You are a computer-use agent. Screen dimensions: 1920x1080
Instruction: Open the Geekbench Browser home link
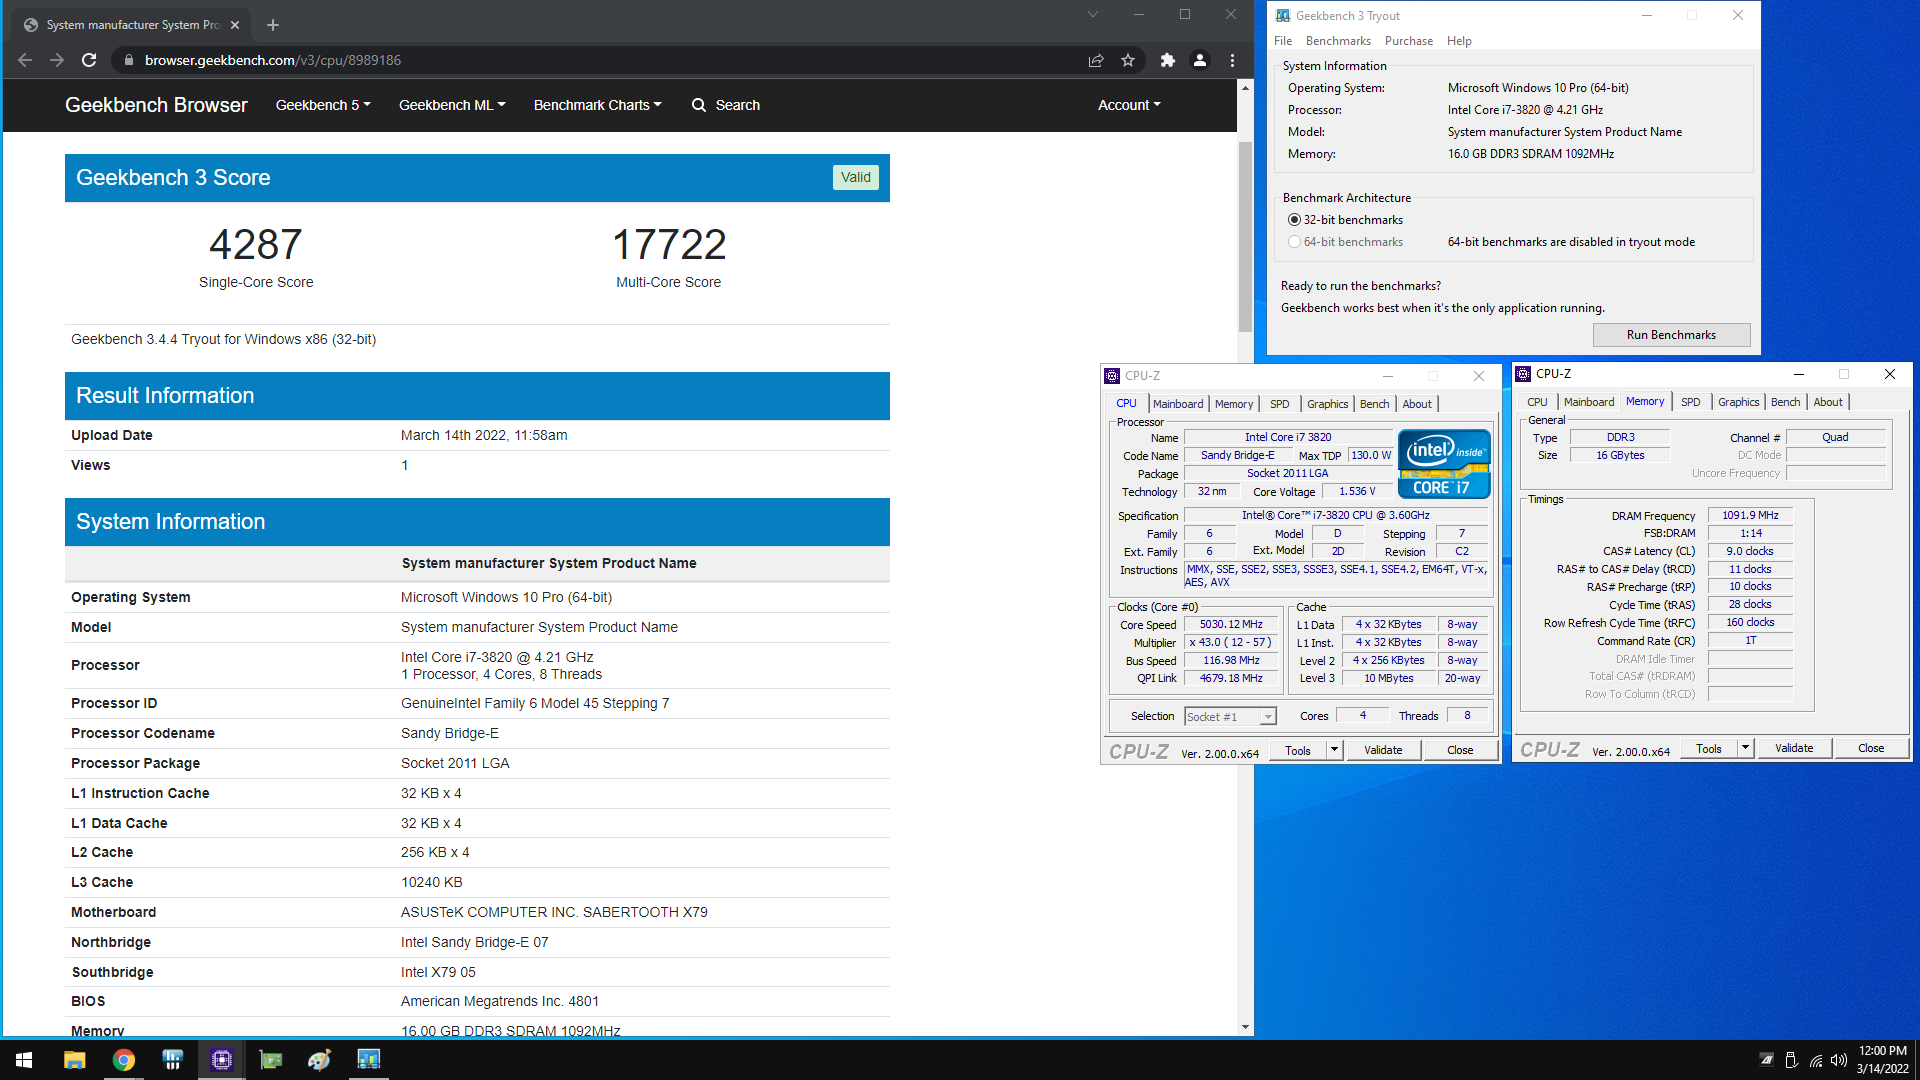coord(156,105)
